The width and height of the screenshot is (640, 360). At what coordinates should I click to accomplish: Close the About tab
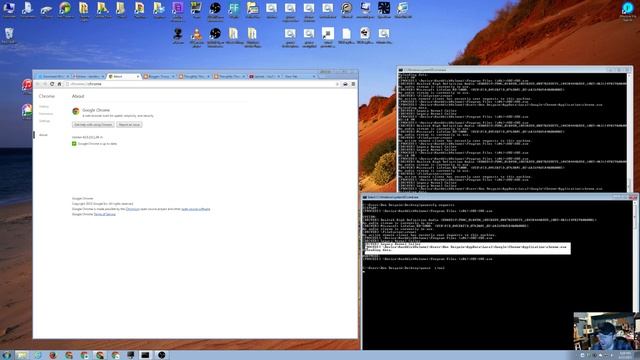coord(138,76)
